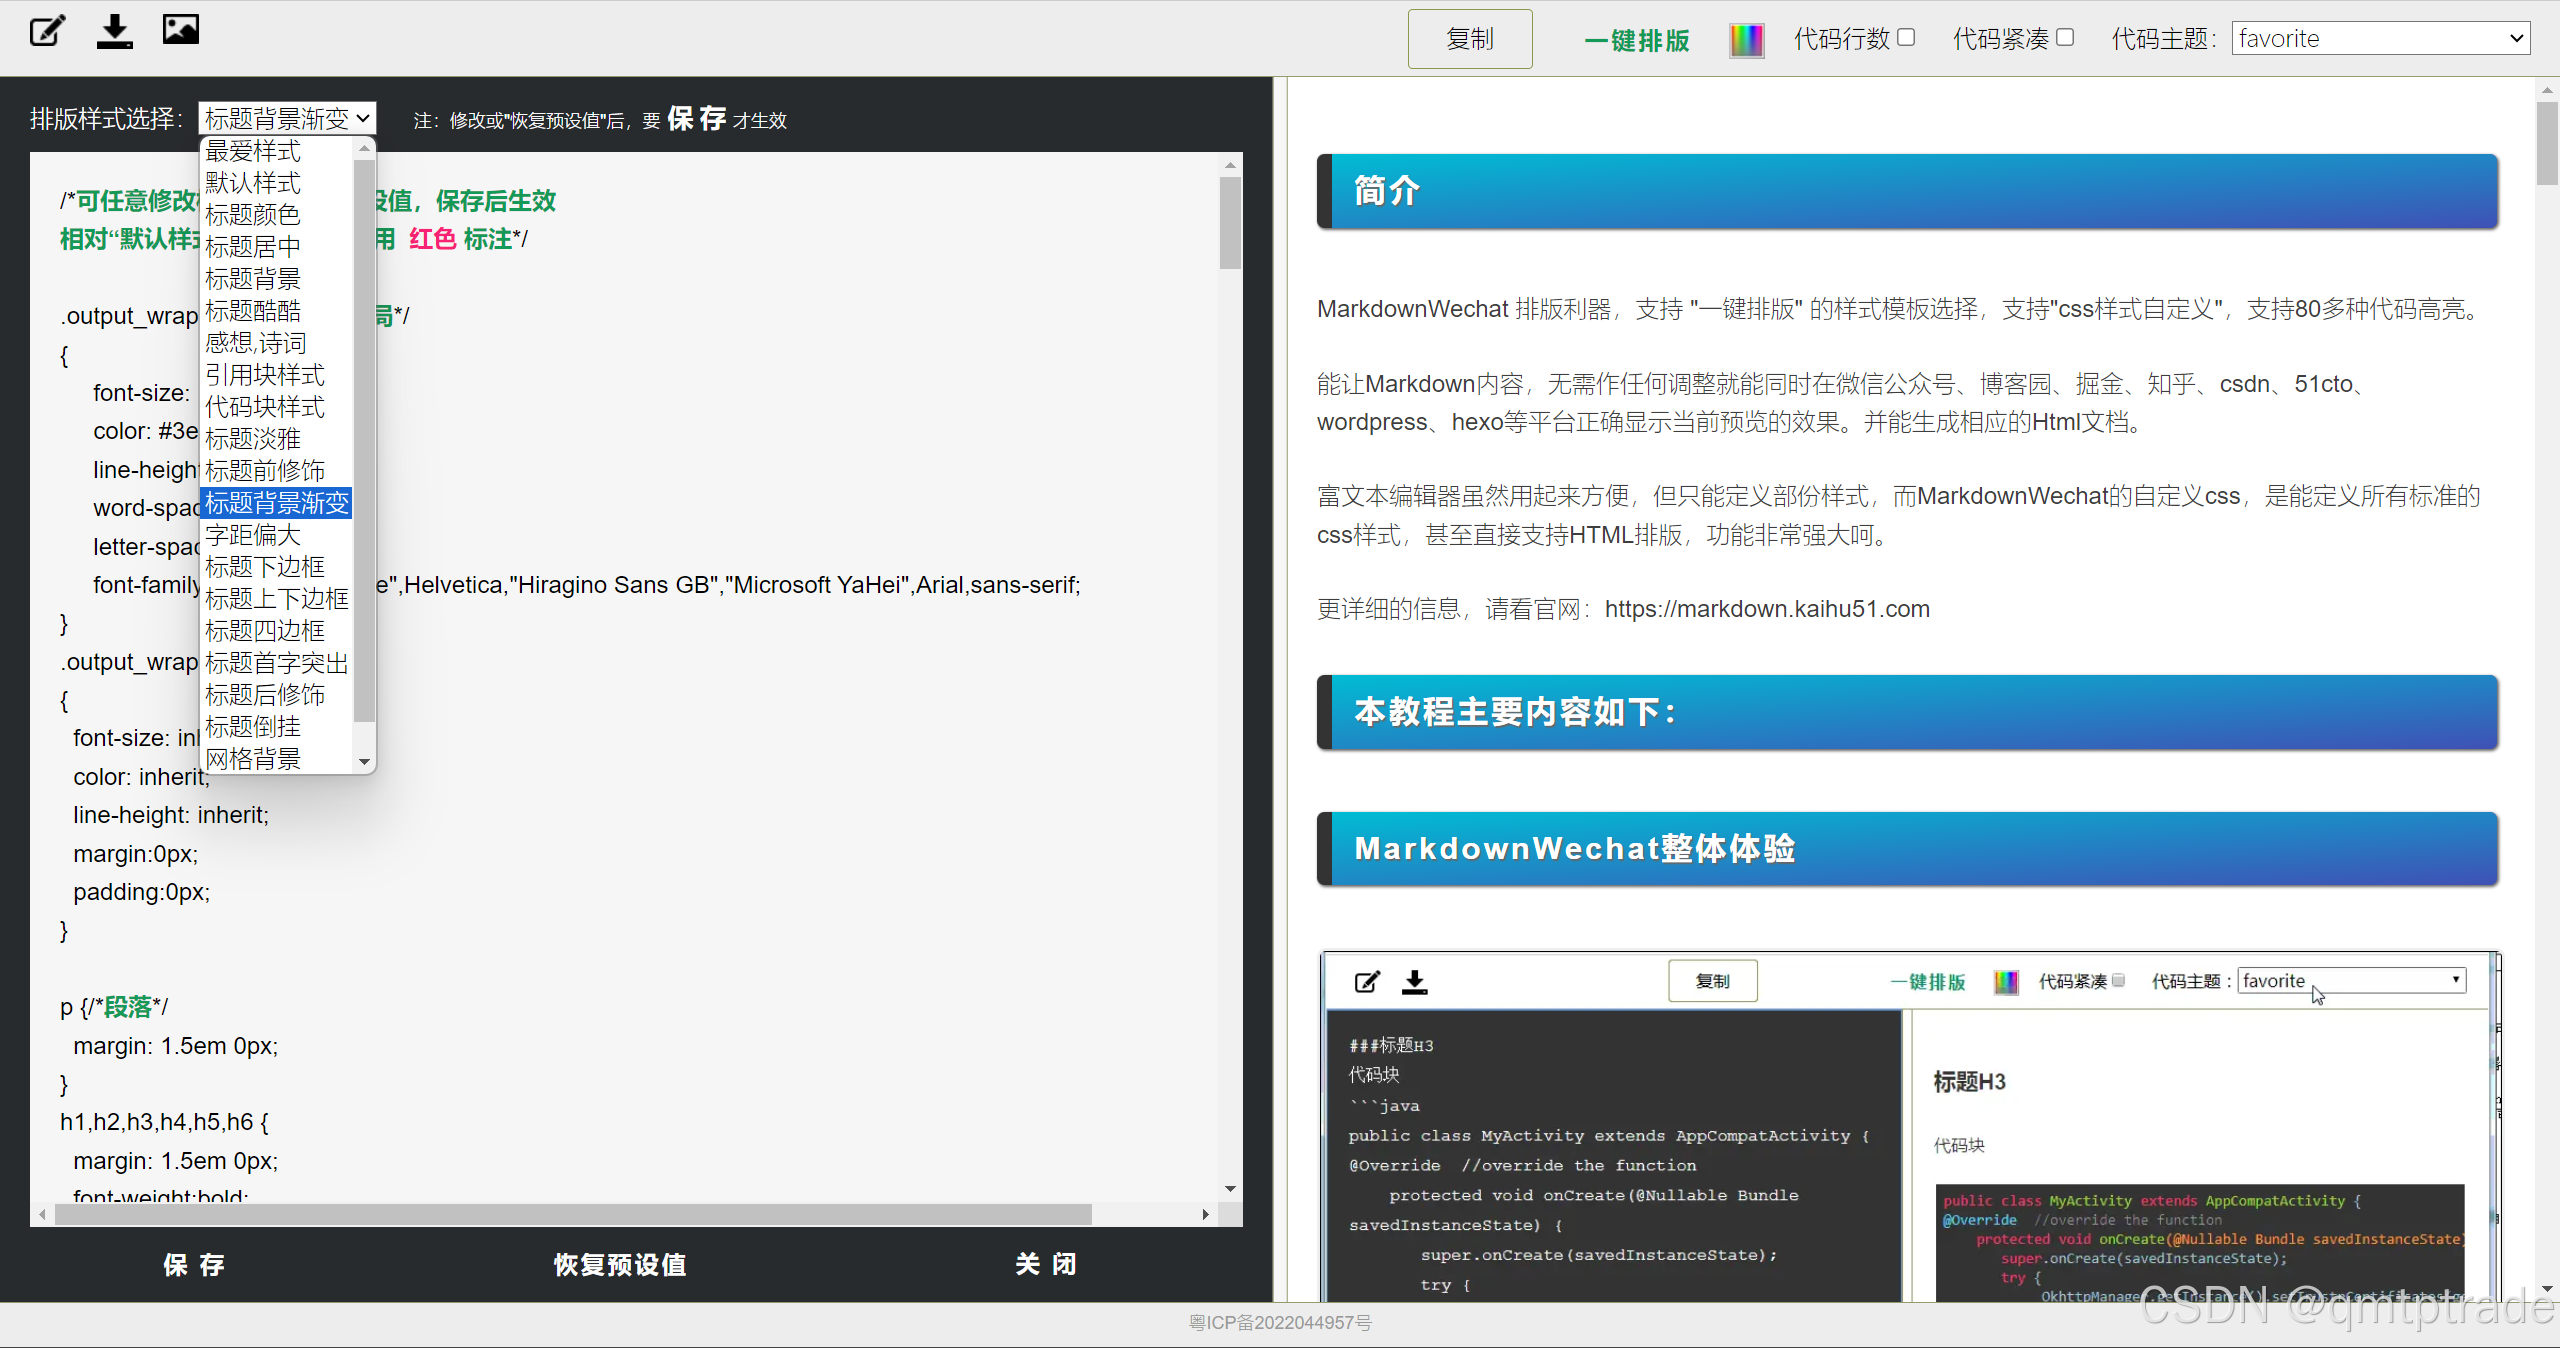Click the 保存 button below editor
2560x1348 pixels.
click(x=194, y=1265)
